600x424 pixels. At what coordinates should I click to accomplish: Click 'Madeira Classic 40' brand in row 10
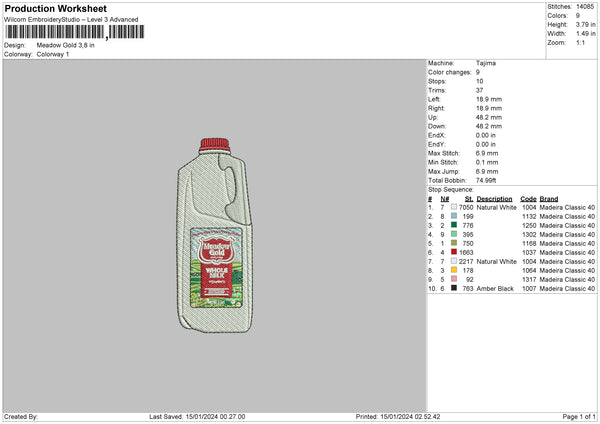(x=567, y=289)
